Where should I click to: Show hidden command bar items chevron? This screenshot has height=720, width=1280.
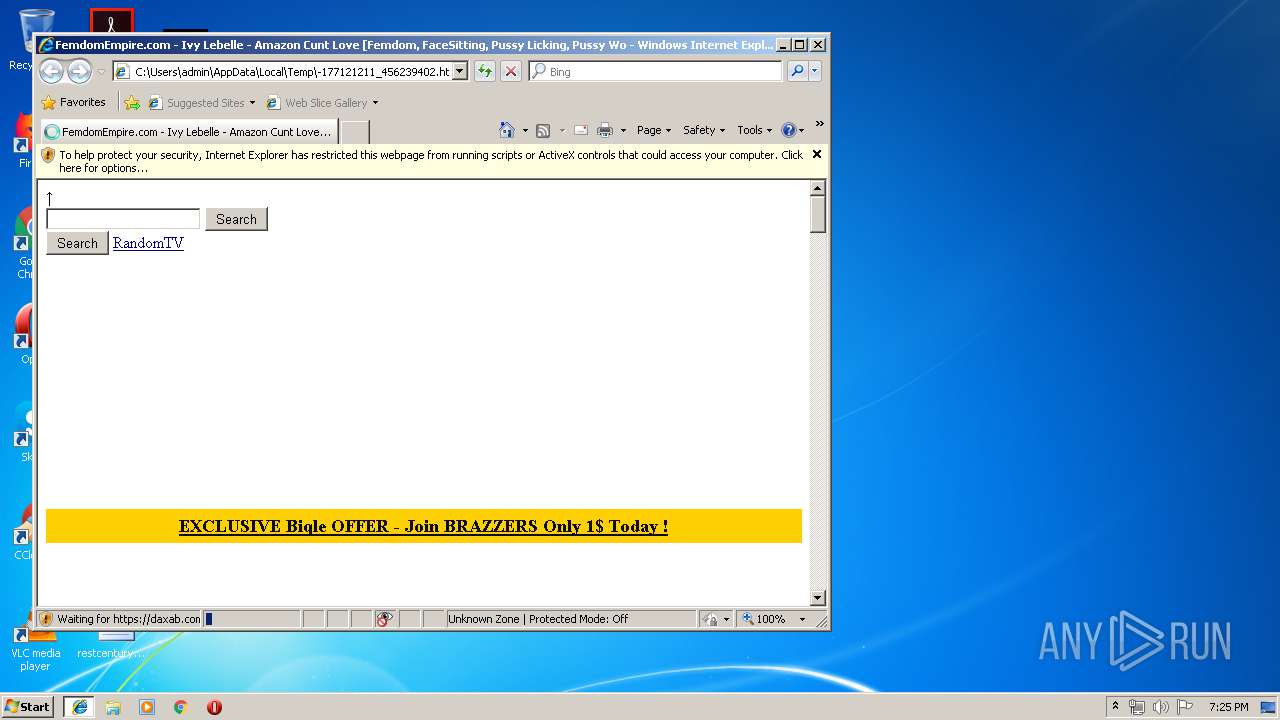click(x=819, y=125)
